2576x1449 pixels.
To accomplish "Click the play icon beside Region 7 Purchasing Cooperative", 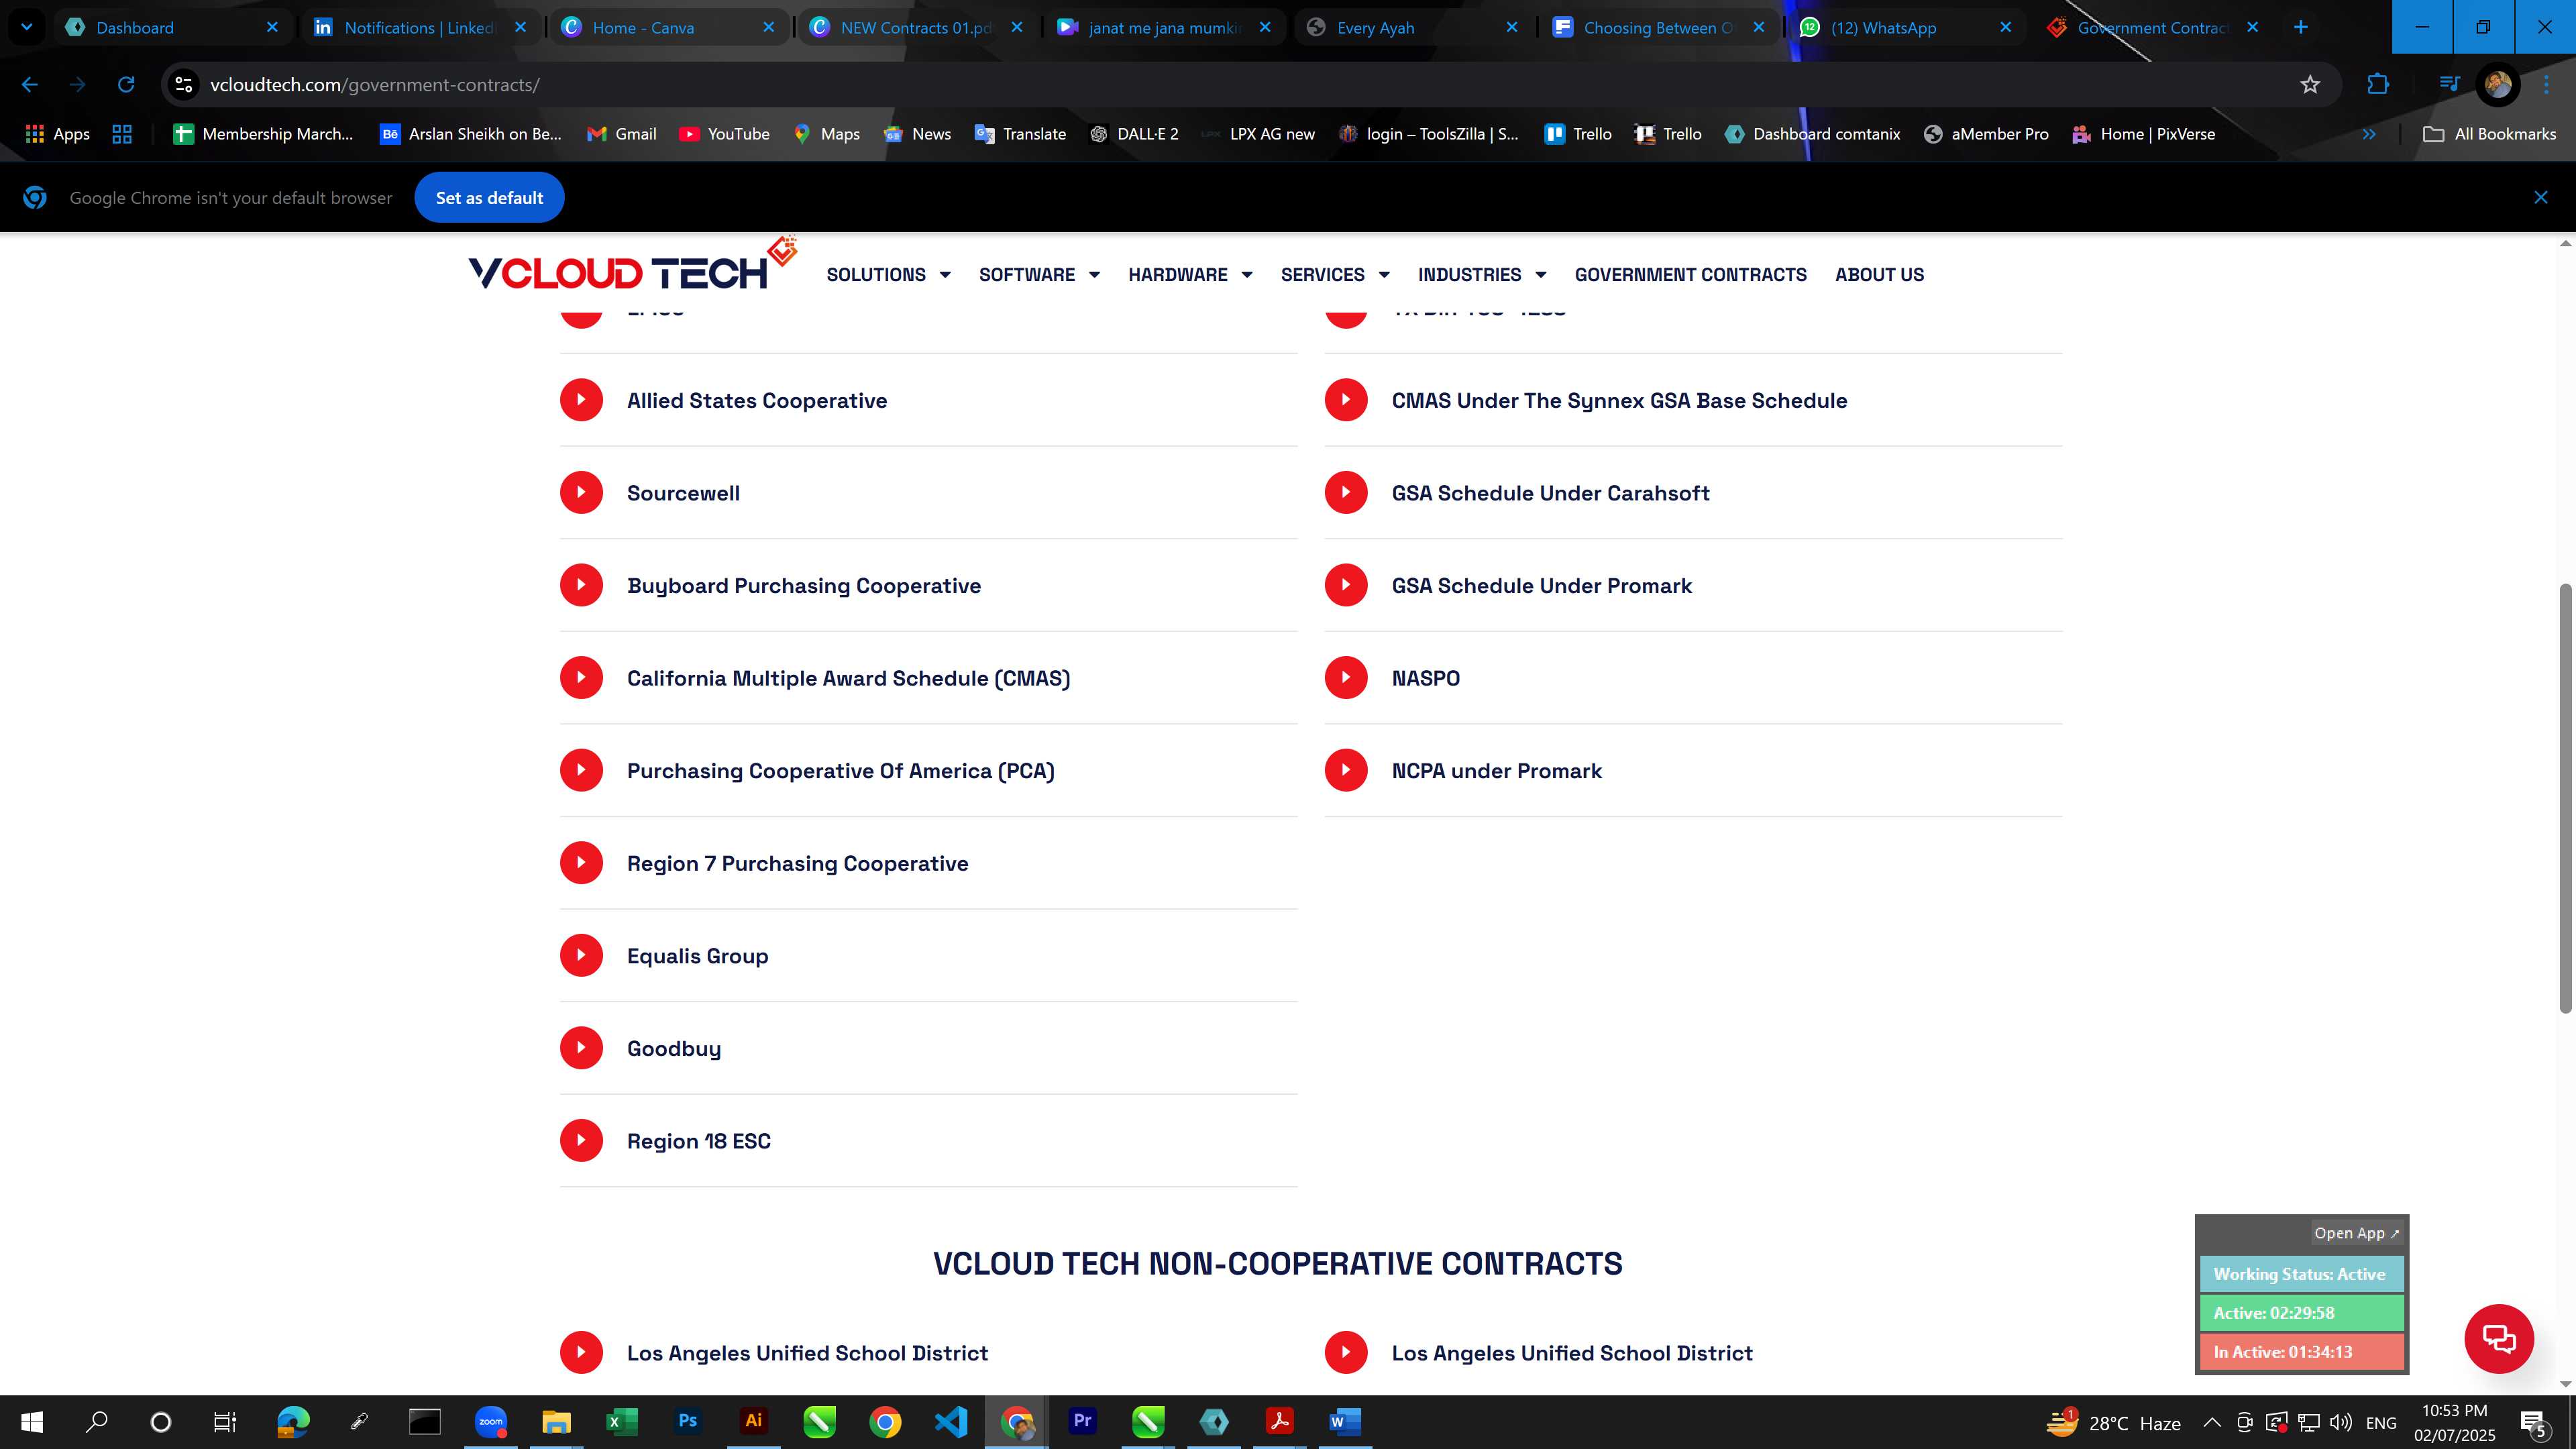I will tap(581, 863).
